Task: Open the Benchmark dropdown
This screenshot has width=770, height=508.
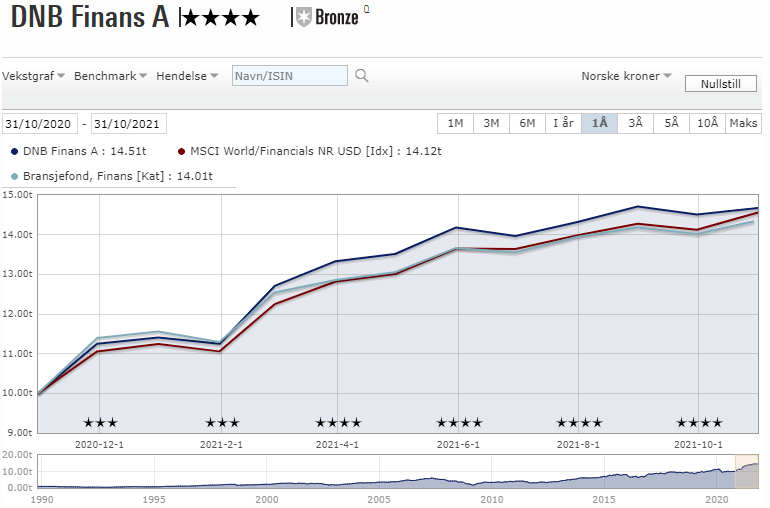Action: click(x=110, y=76)
